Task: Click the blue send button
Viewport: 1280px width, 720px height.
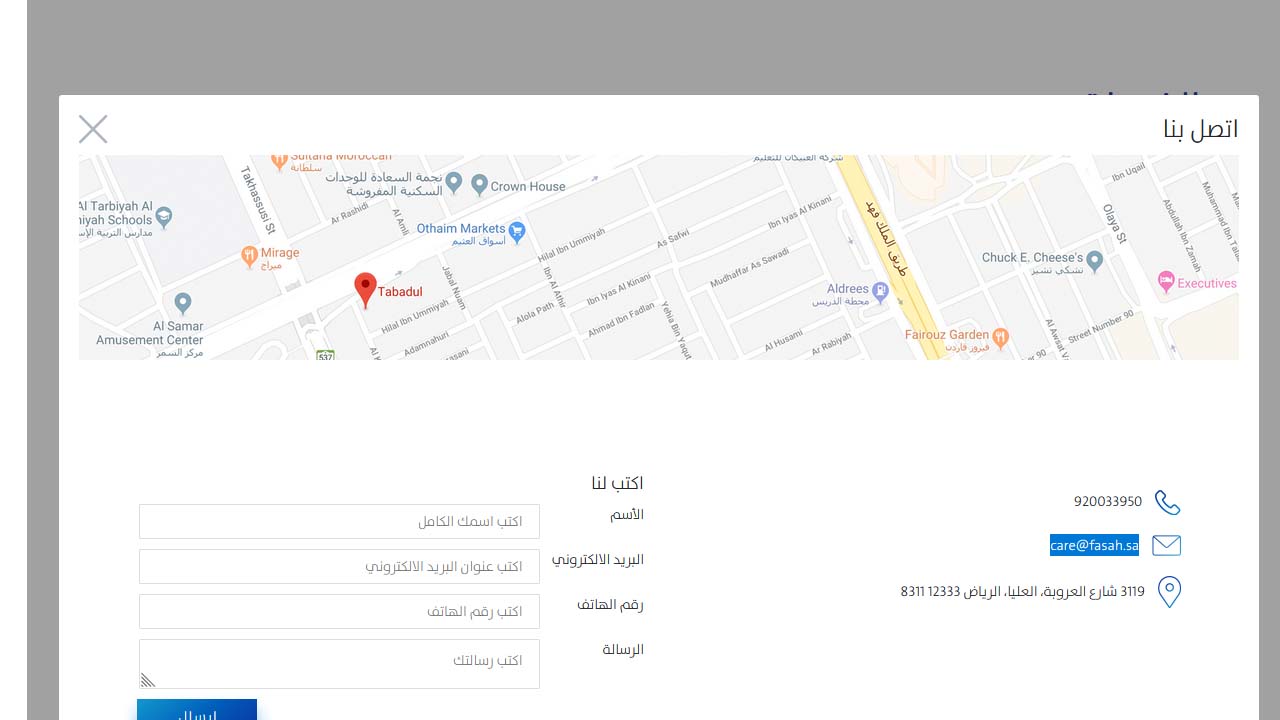Action: [x=197, y=709]
